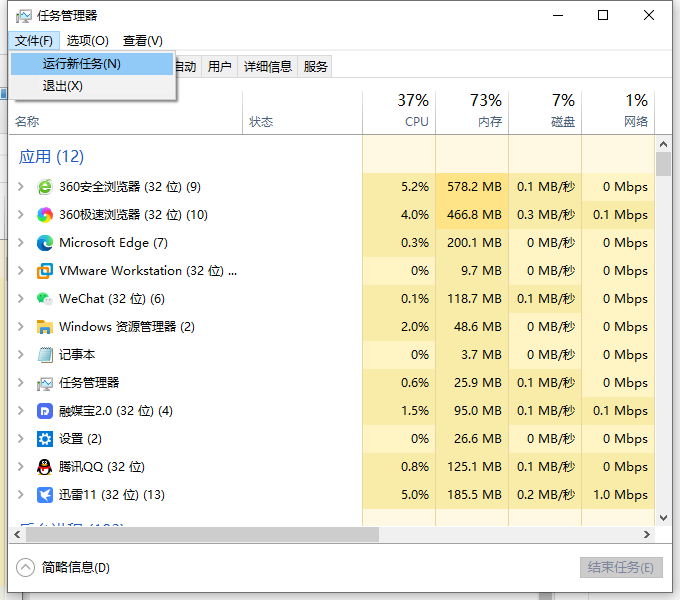
Task: Click the 360安全浏览器 app icon
Action: 45,187
